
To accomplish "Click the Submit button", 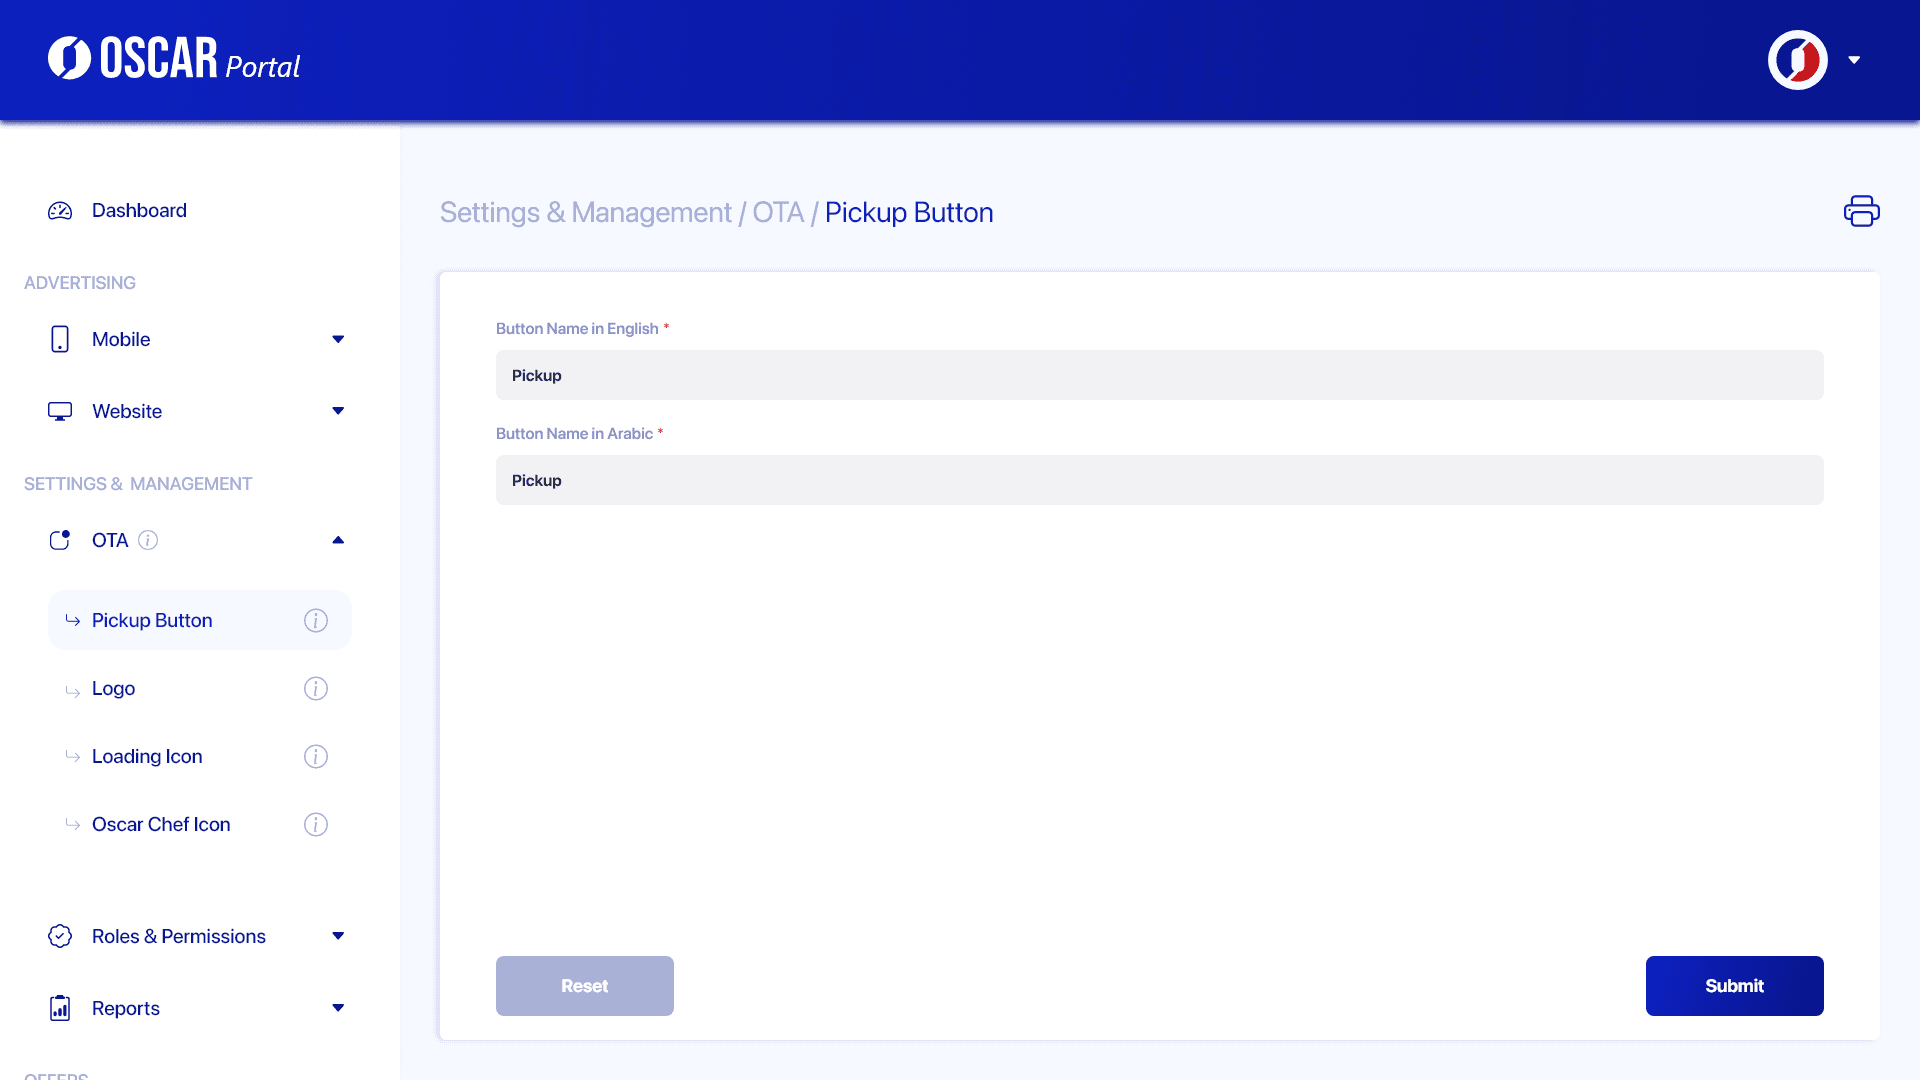I will click(1734, 986).
